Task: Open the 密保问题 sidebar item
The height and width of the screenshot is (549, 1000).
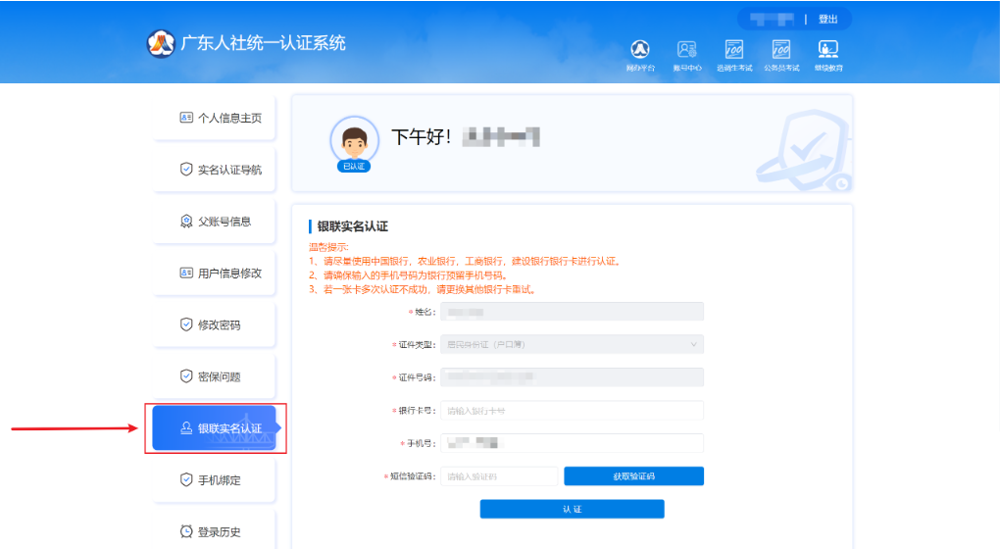Action: click(x=214, y=376)
